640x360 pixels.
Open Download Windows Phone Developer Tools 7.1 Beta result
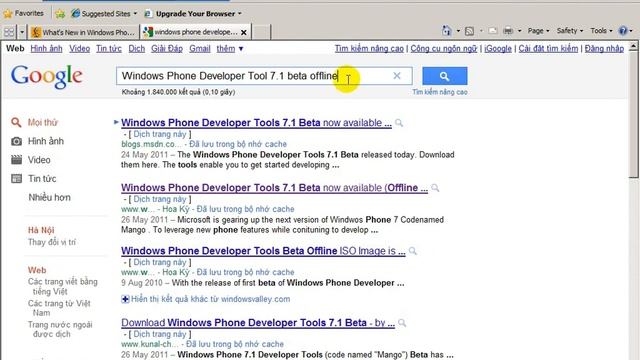coord(258,323)
